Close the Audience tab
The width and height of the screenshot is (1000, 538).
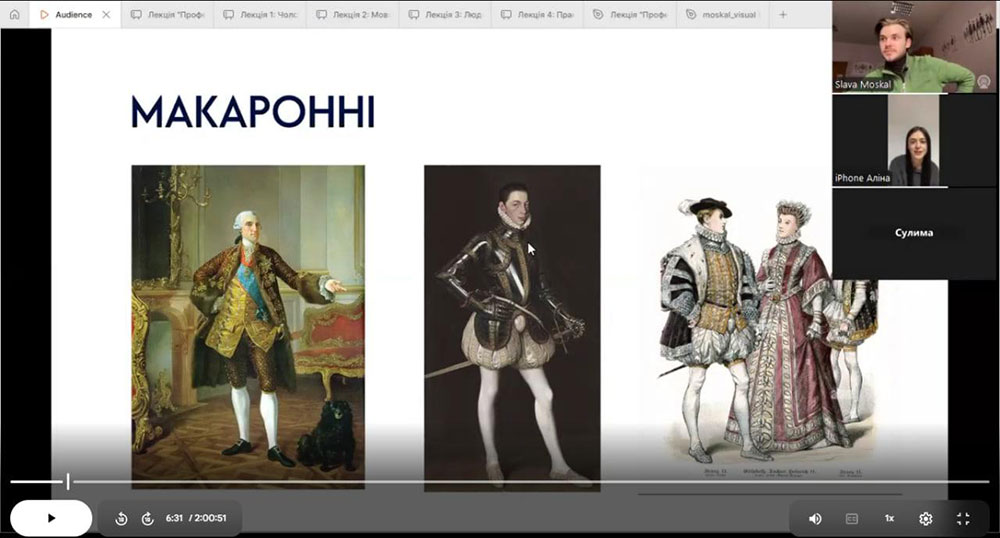[106, 15]
